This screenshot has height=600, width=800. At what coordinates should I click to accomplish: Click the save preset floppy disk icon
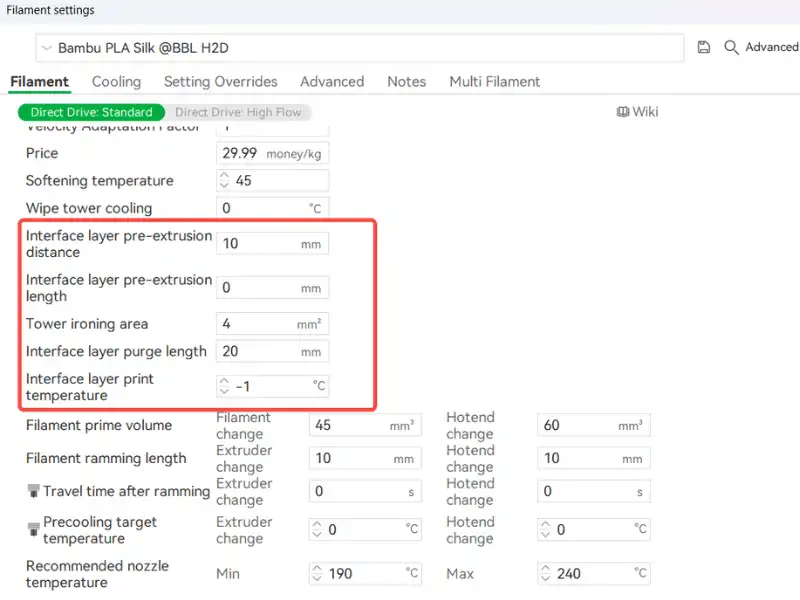point(704,47)
